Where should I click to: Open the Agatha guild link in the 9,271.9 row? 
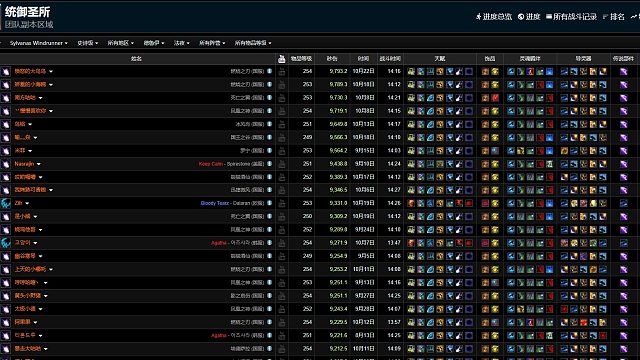[219, 243]
